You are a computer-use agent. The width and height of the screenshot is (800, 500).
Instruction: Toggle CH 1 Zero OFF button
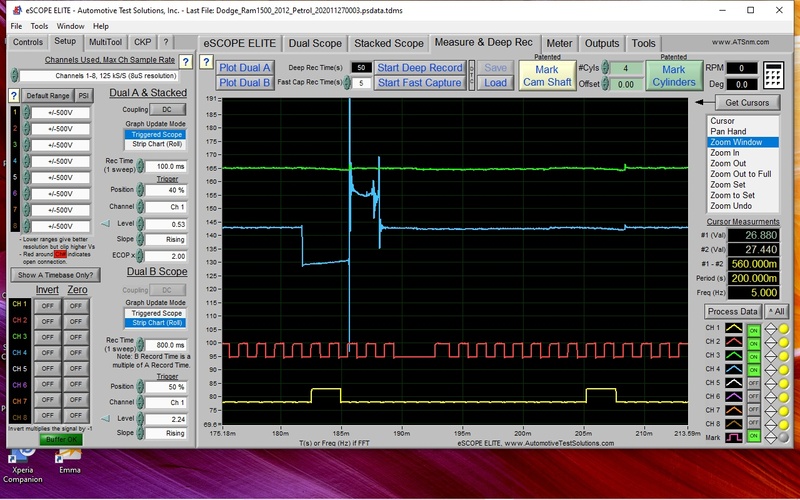76,306
